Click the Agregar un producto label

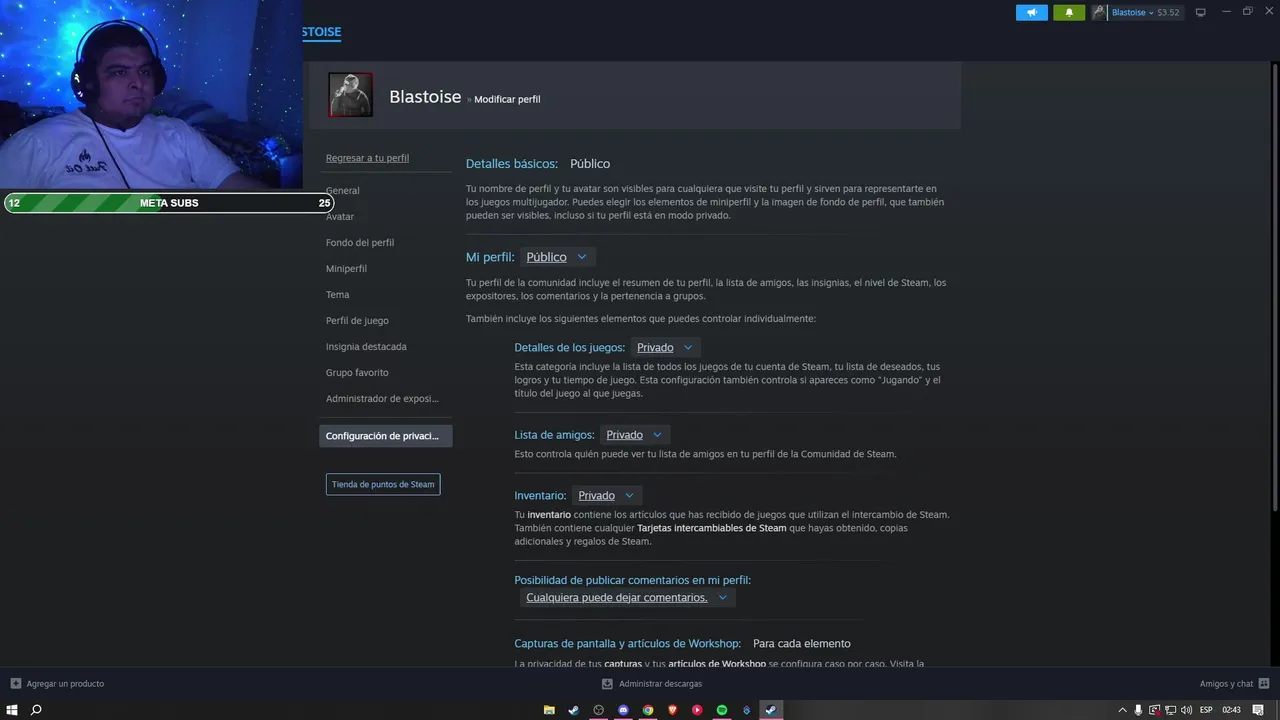[x=65, y=684]
